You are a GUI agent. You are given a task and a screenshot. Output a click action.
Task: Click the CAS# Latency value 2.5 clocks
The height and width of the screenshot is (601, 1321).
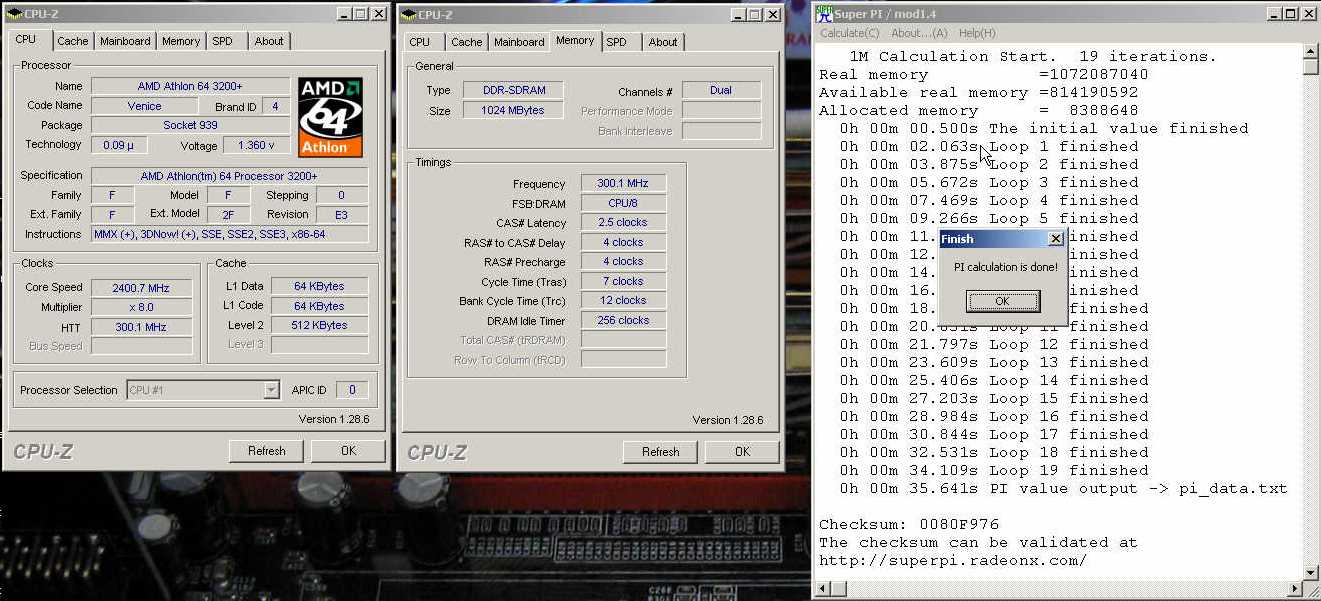(x=623, y=223)
